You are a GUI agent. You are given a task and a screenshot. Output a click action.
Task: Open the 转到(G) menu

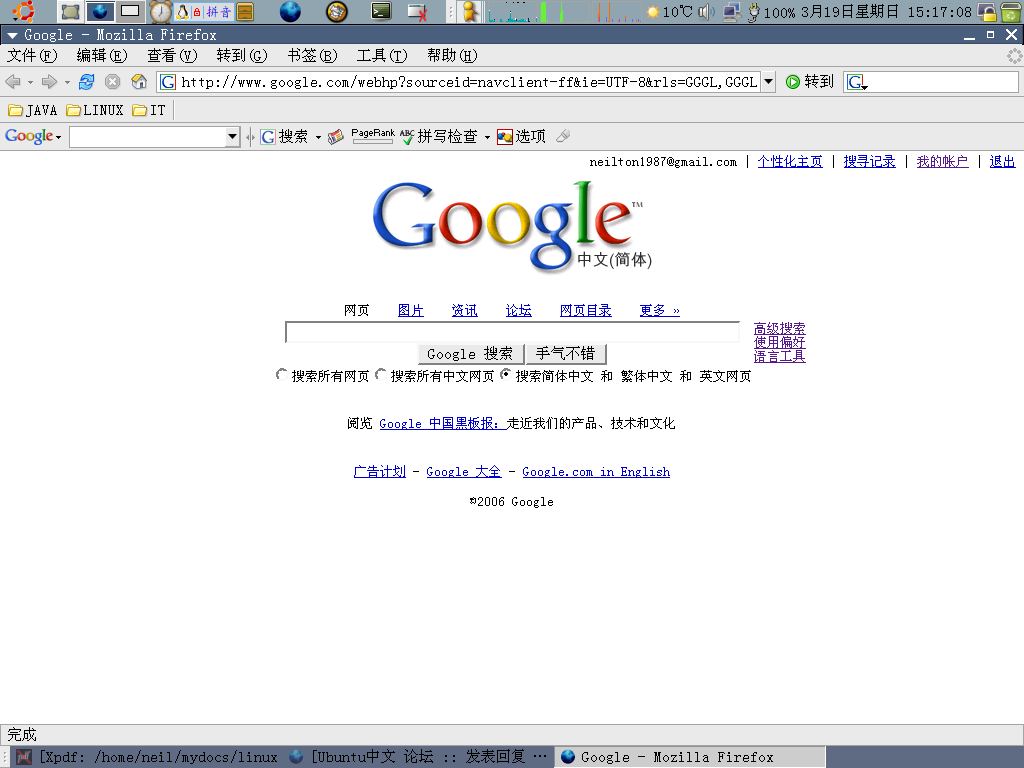(x=242, y=56)
